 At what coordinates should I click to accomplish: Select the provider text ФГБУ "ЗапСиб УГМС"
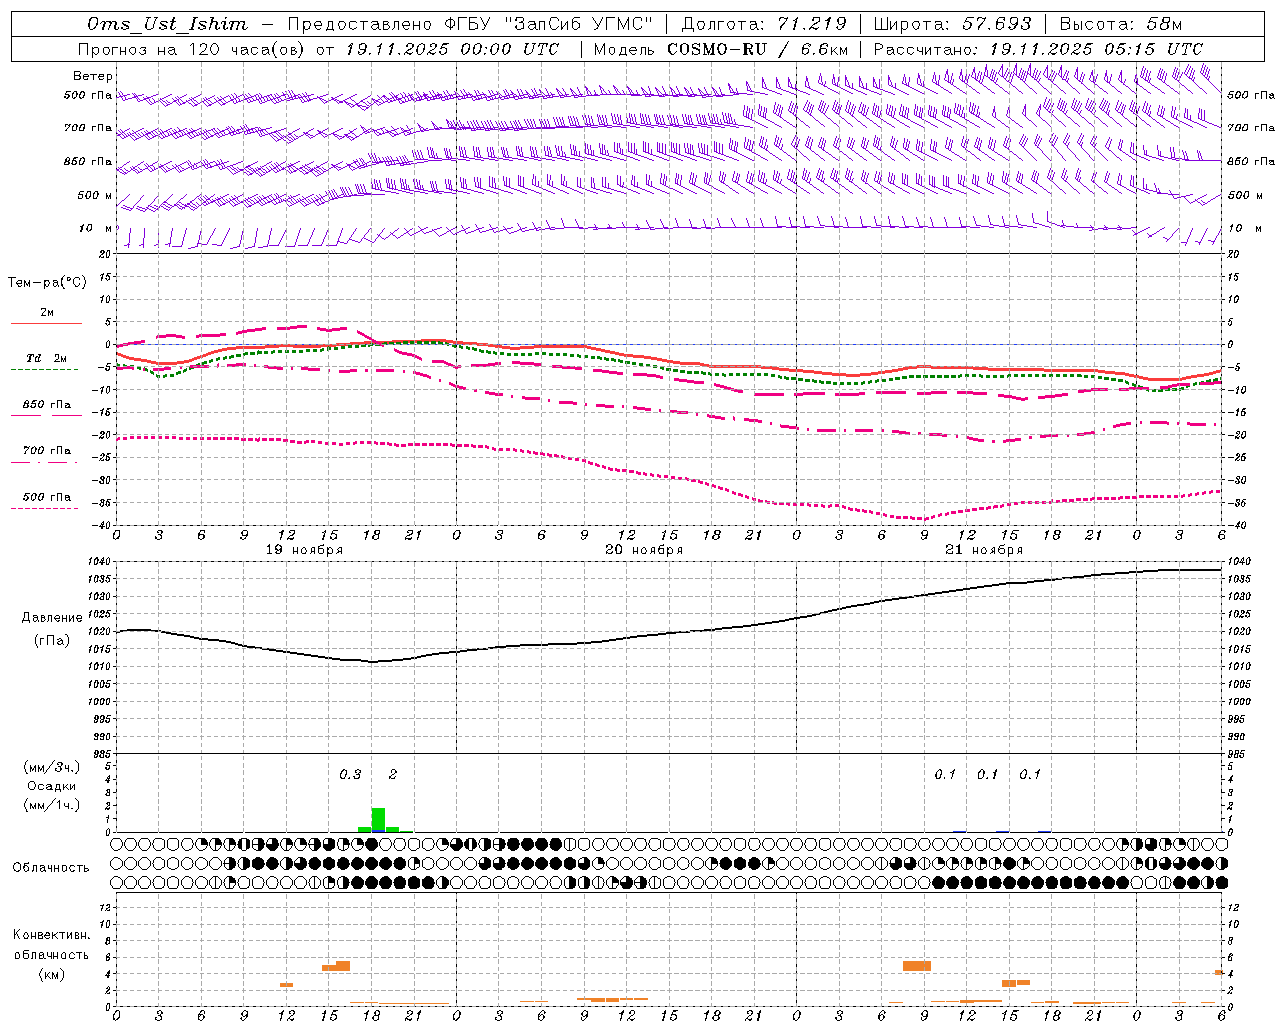tap(547, 24)
